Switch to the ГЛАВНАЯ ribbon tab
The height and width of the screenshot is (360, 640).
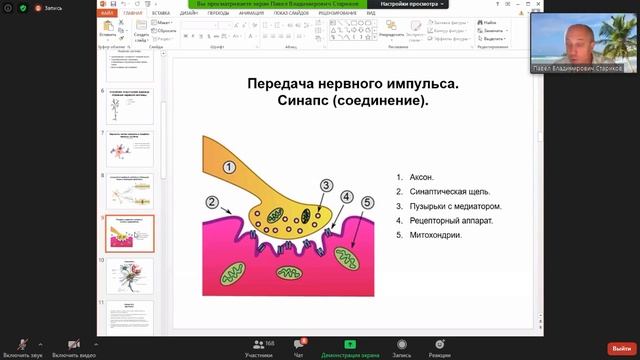pyautogui.click(x=133, y=13)
